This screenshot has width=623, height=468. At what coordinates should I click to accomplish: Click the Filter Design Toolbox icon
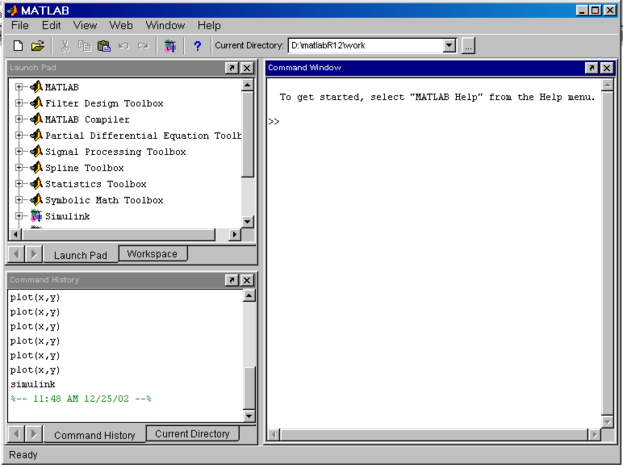coord(37,102)
